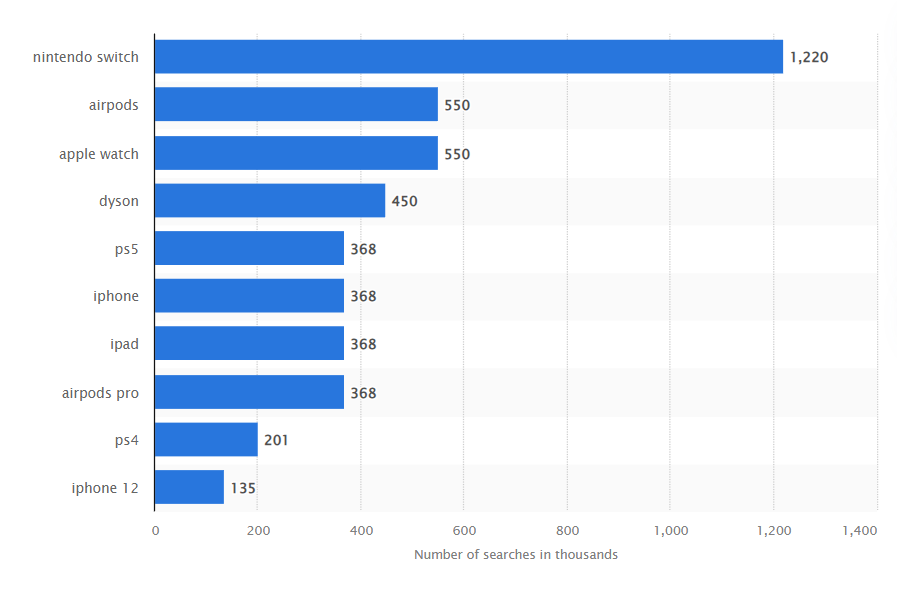Click the 1,000 axis tick label

click(670, 530)
